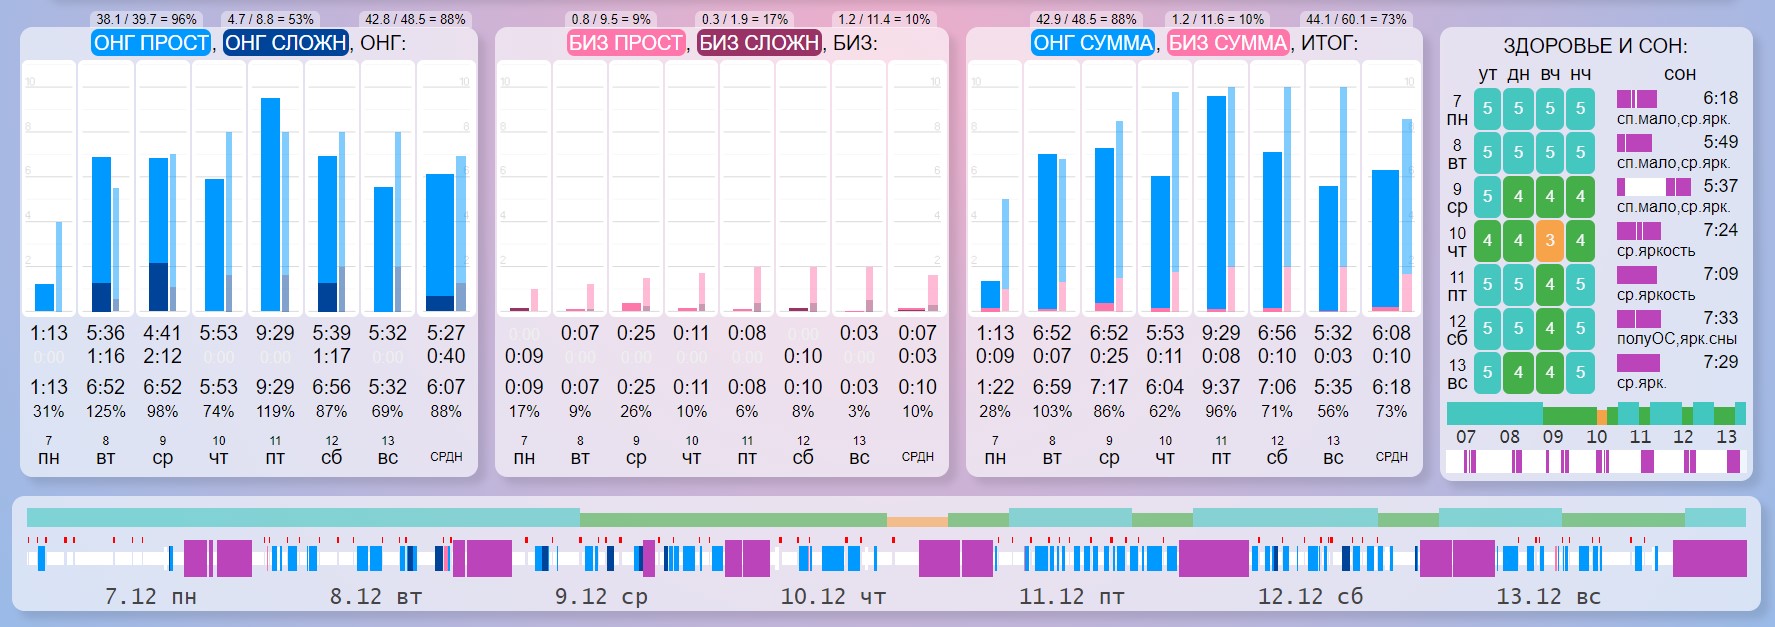Click the ЗДОРОВЬЕ И СОН: heading

click(1595, 46)
